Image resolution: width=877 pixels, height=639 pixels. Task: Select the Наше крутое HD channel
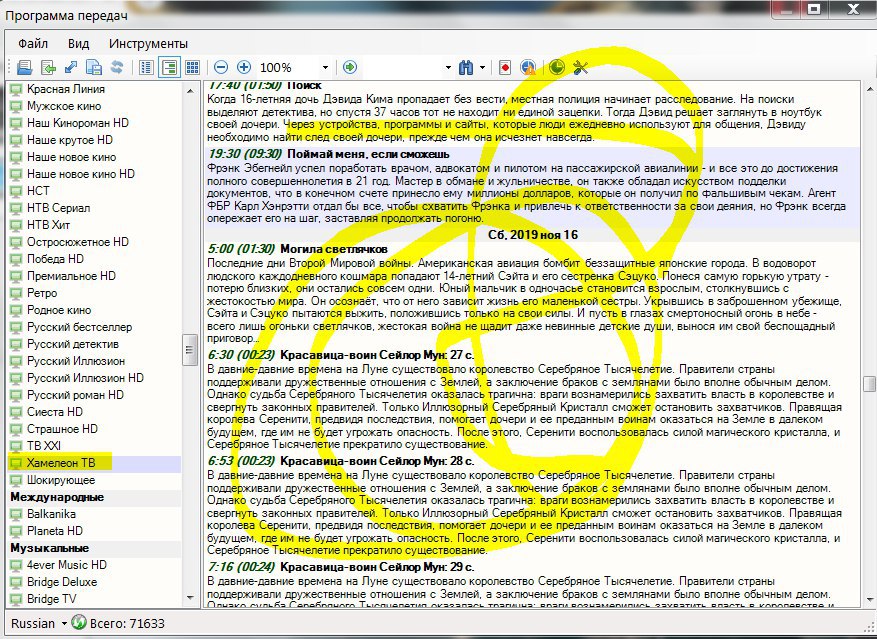coord(69,140)
